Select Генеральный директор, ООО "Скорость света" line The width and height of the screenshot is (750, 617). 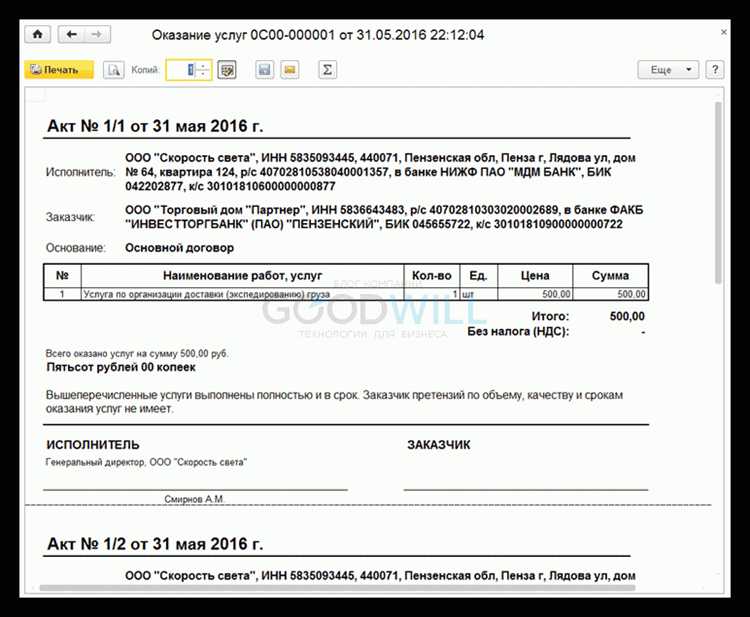point(146,462)
